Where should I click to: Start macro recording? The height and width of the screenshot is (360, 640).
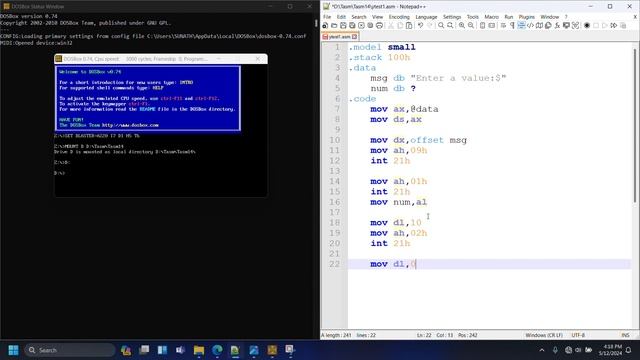coord(587,25)
